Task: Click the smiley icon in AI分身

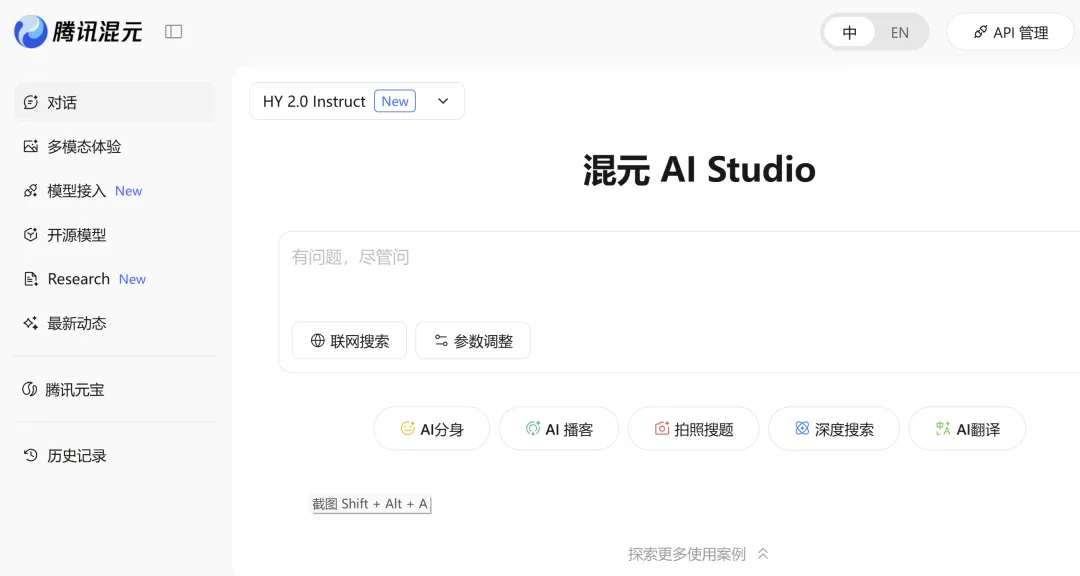Action: (x=408, y=429)
